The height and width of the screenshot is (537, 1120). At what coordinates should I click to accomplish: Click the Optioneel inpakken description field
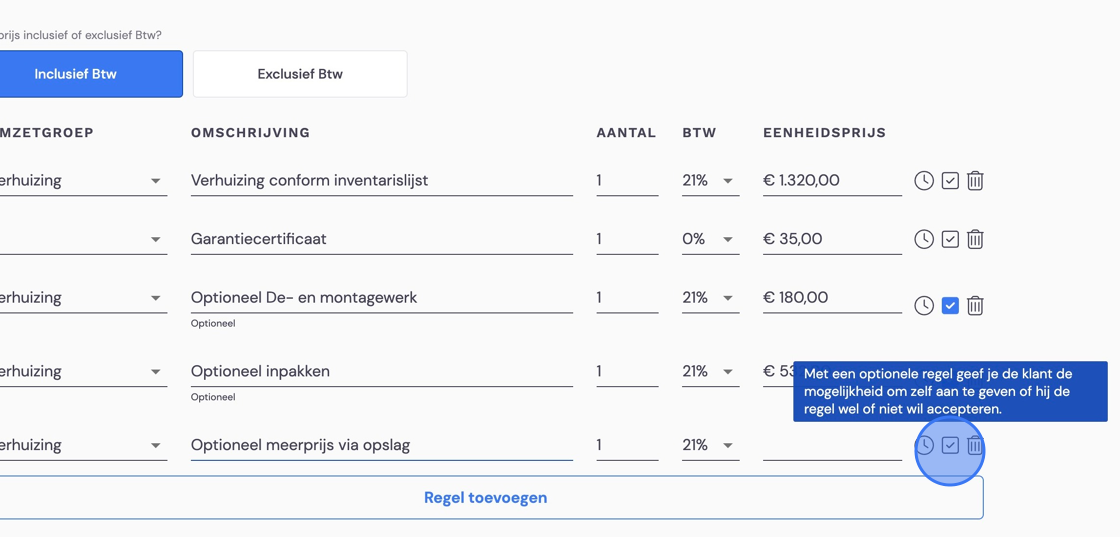pos(381,371)
